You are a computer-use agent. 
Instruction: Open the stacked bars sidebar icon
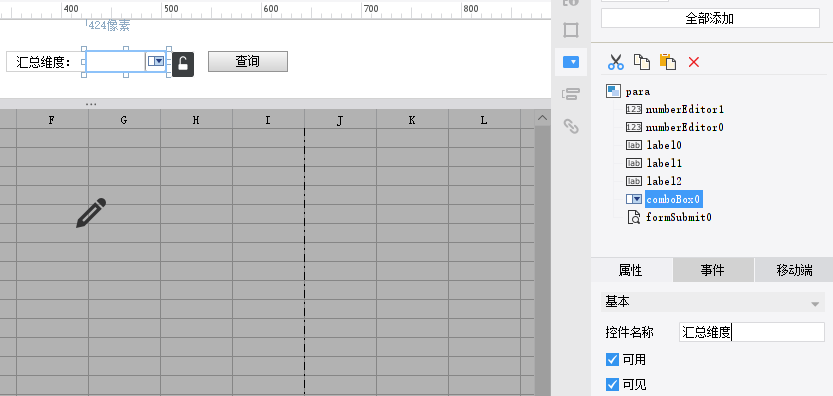[x=571, y=95]
